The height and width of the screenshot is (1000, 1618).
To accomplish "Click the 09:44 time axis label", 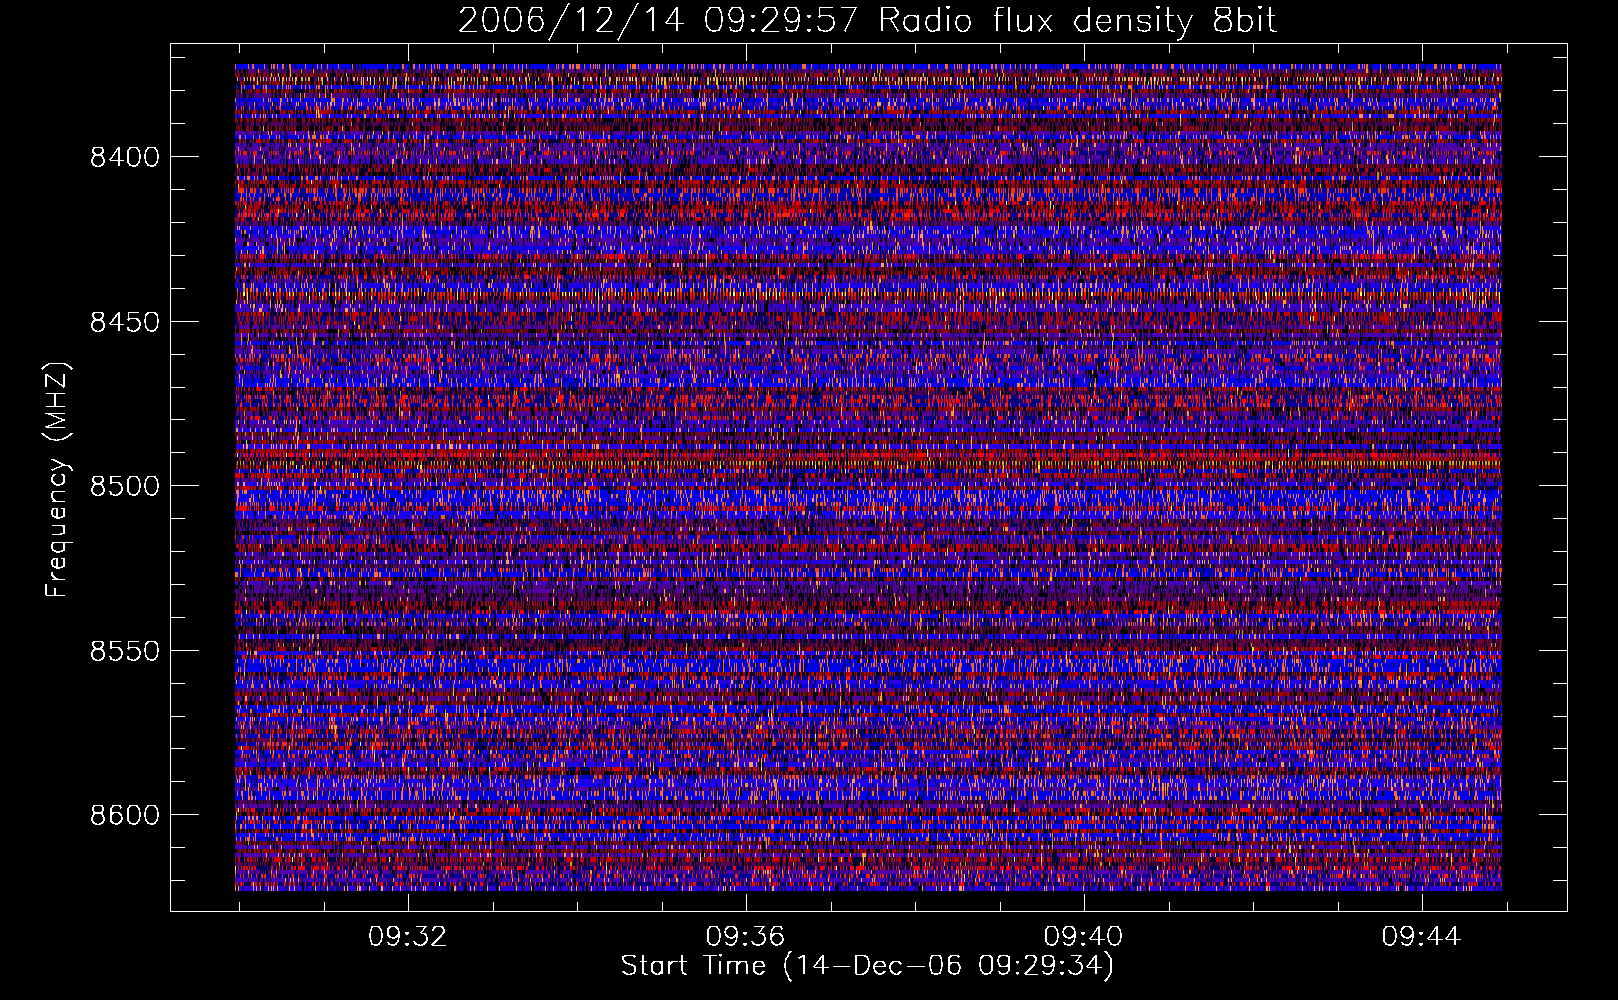I will tap(1422, 937).
